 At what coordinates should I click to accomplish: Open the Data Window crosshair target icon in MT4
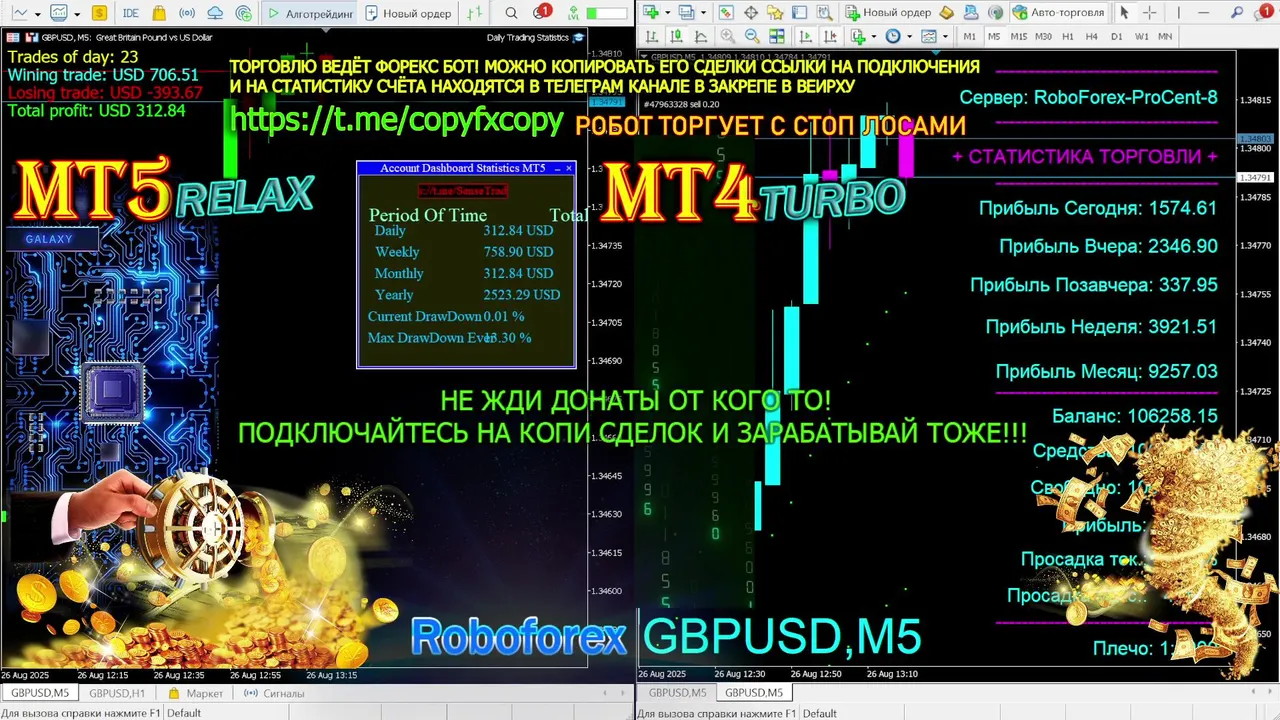click(751, 12)
